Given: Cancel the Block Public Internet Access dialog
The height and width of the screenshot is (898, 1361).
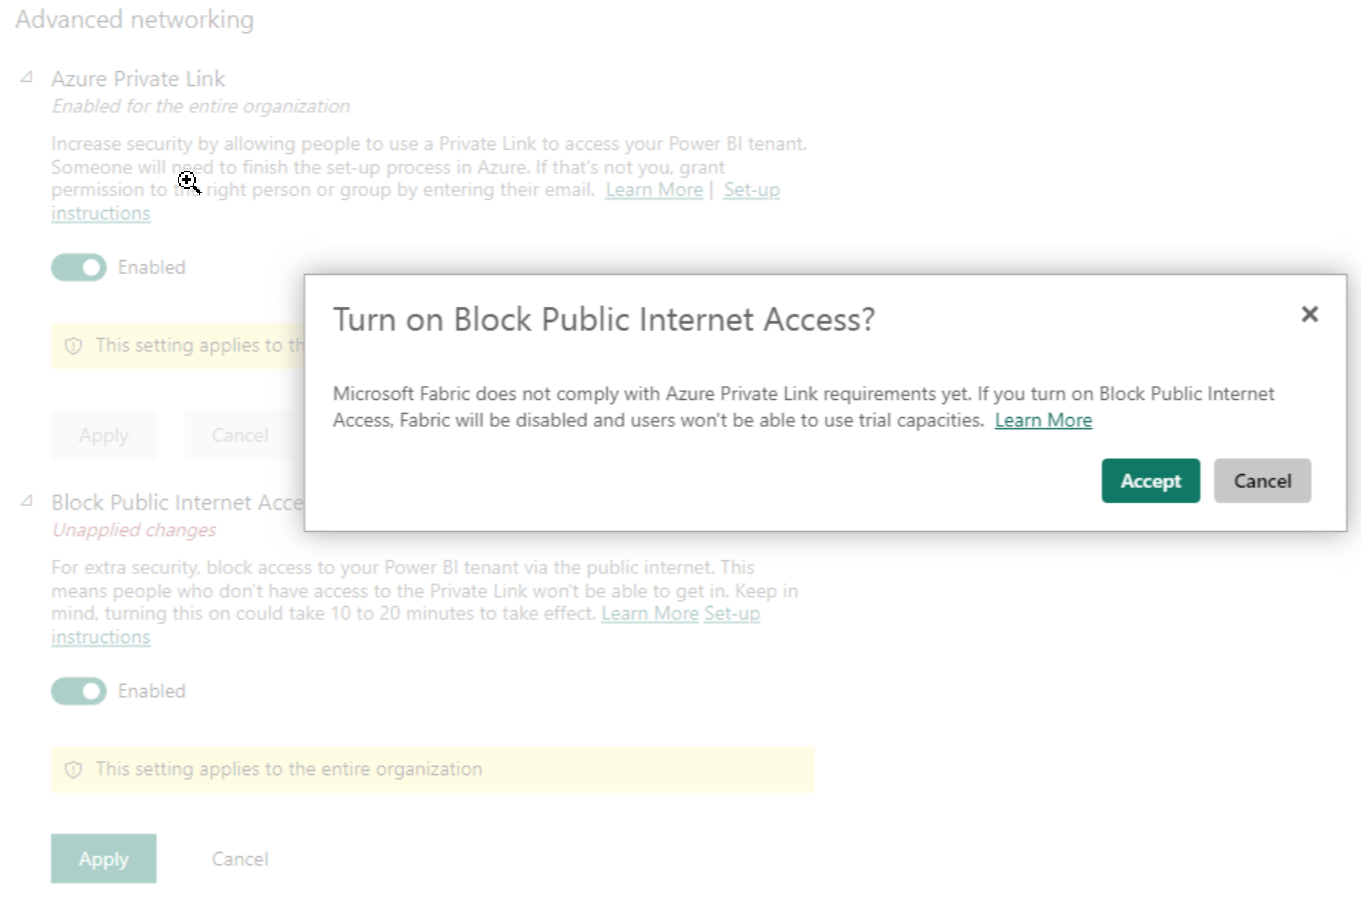Looking at the screenshot, I should point(1262,481).
